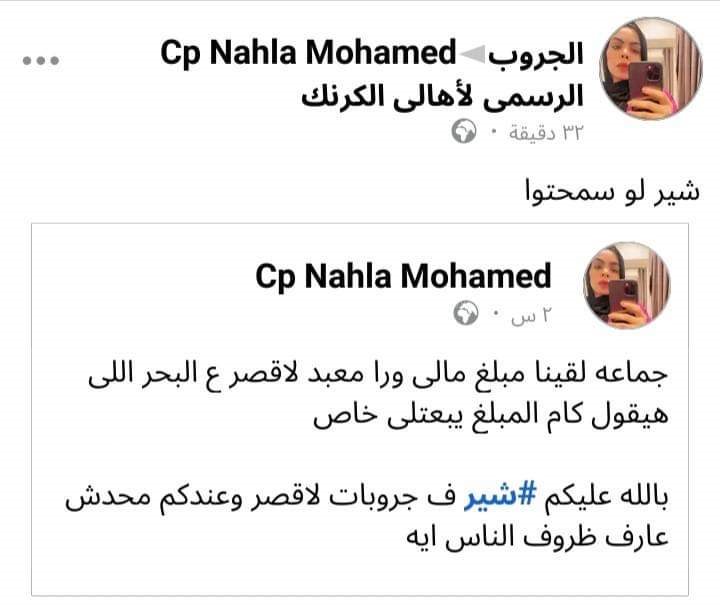Open the three-dot post options menu
Viewport: 720px width, 609px height.
(43, 59)
